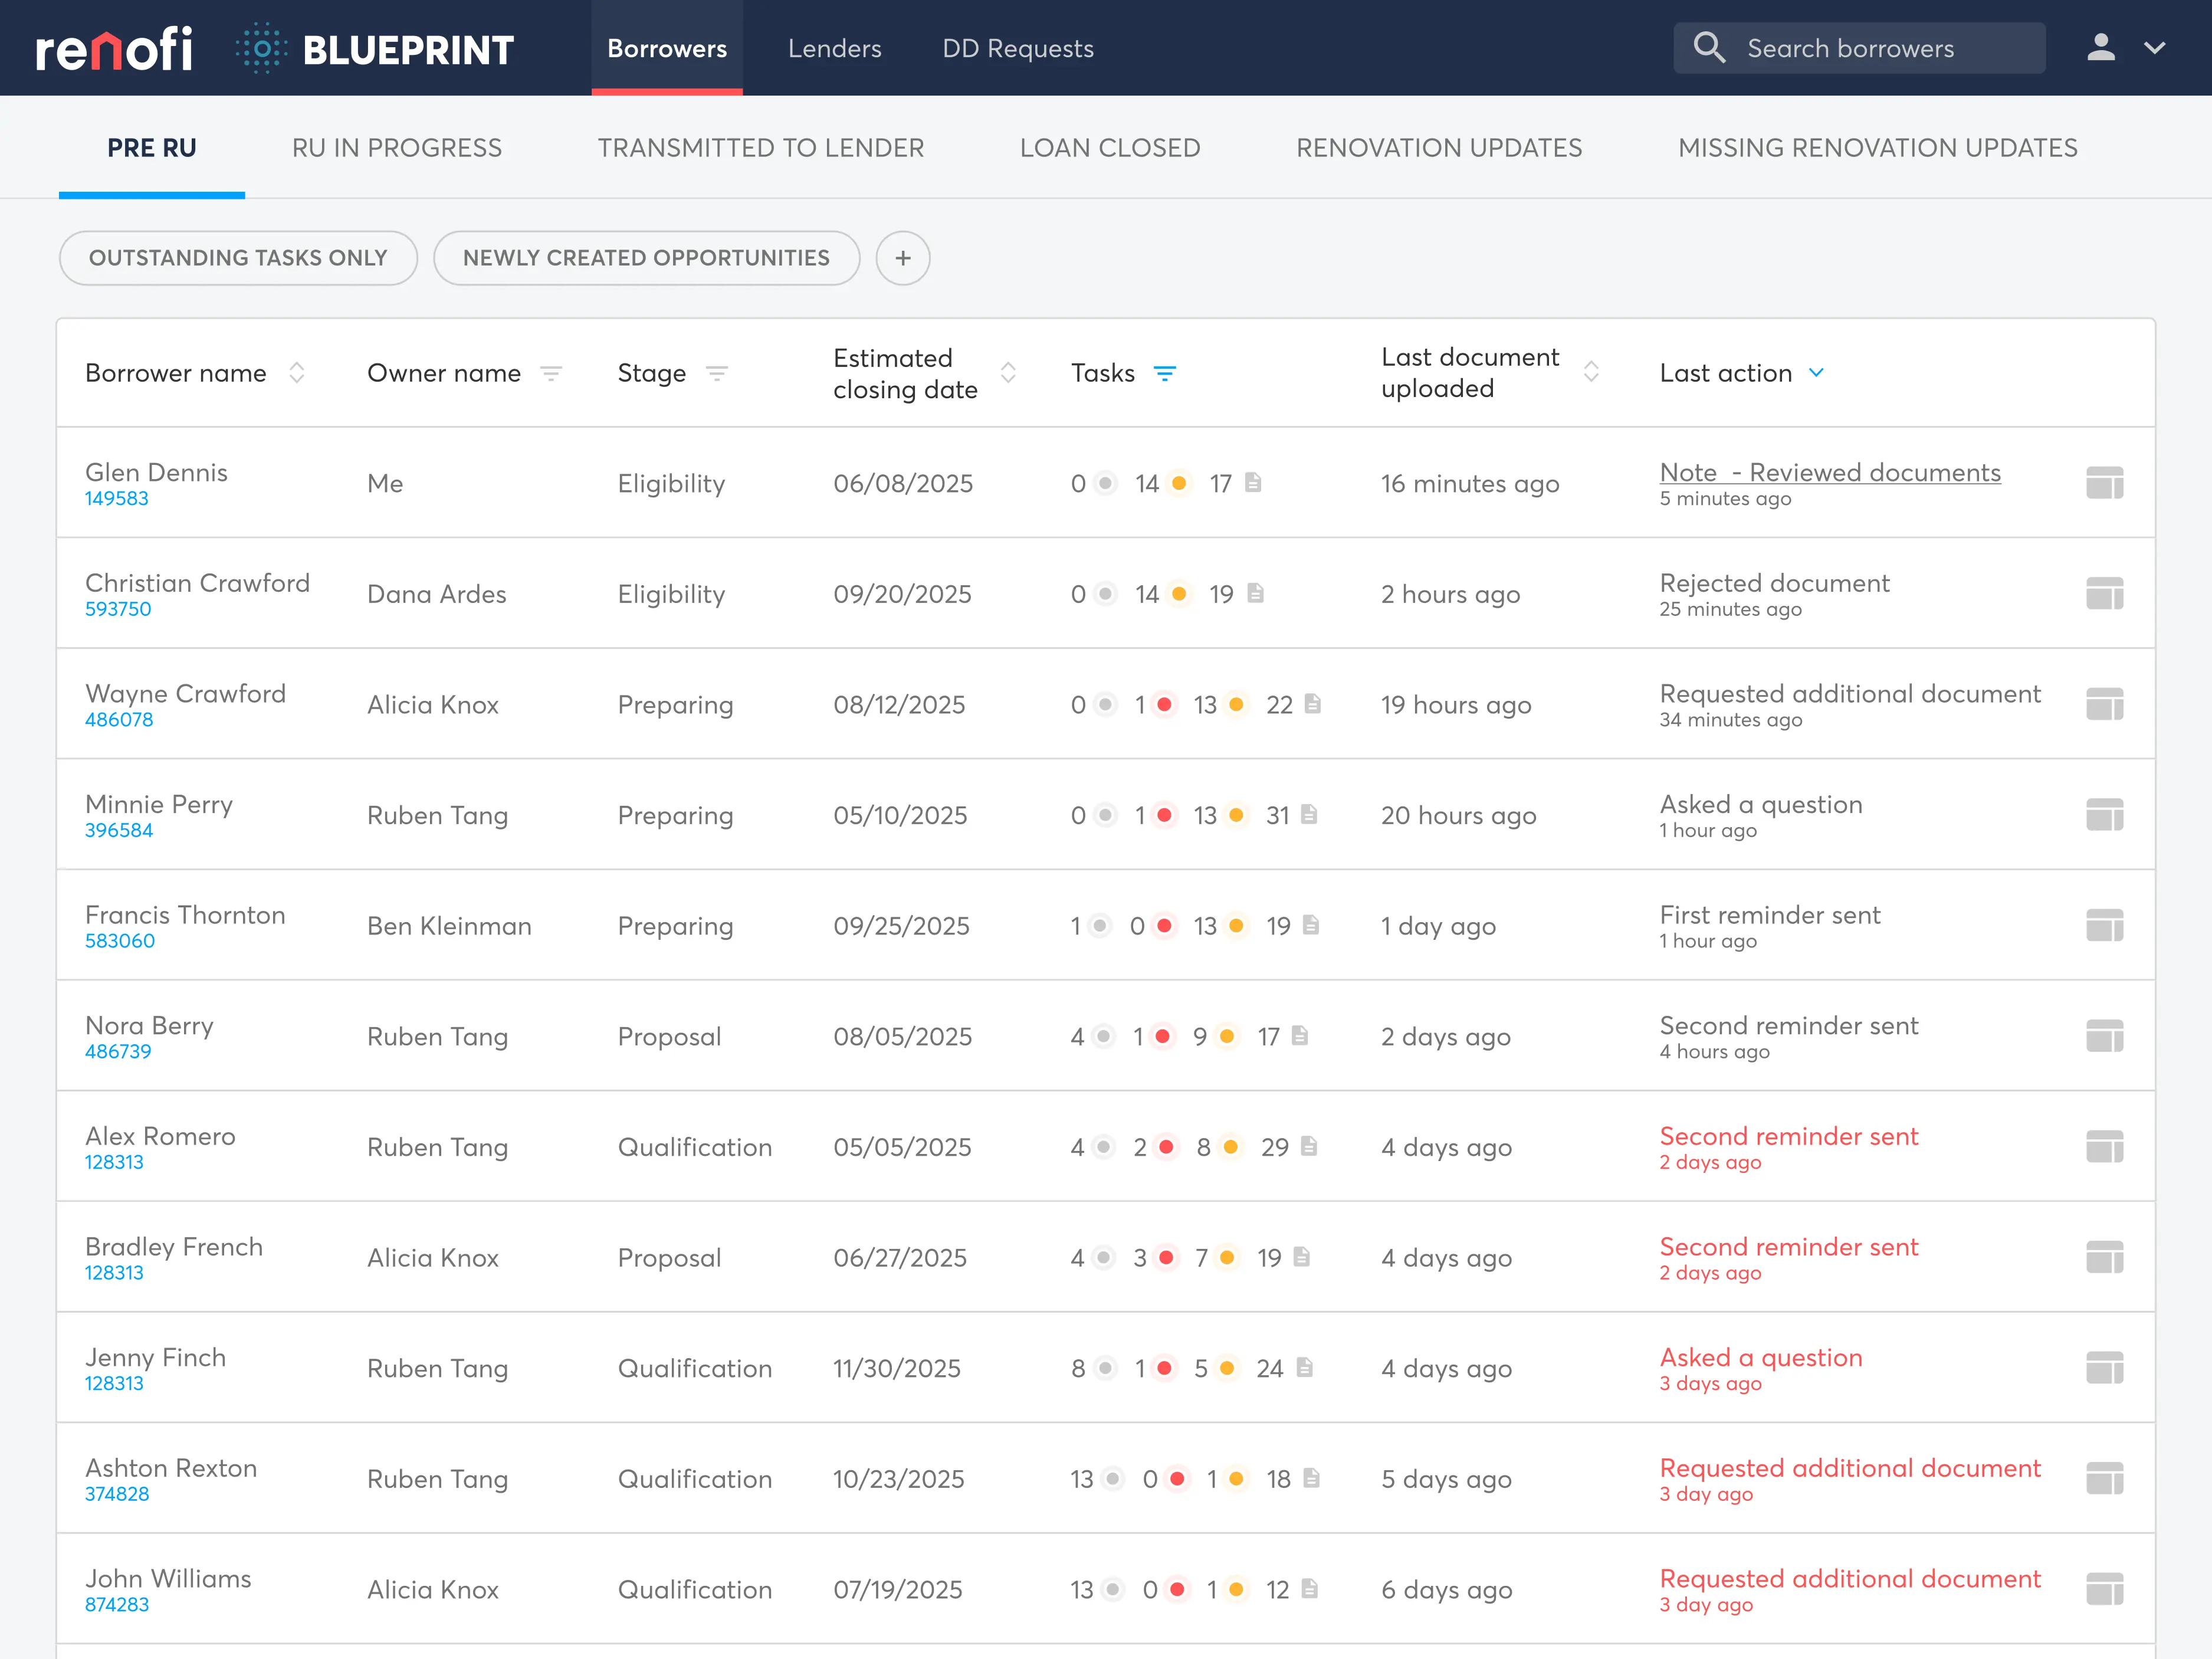Click Dana Ardes owner cell
The height and width of the screenshot is (1659, 2212).
pos(437,594)
